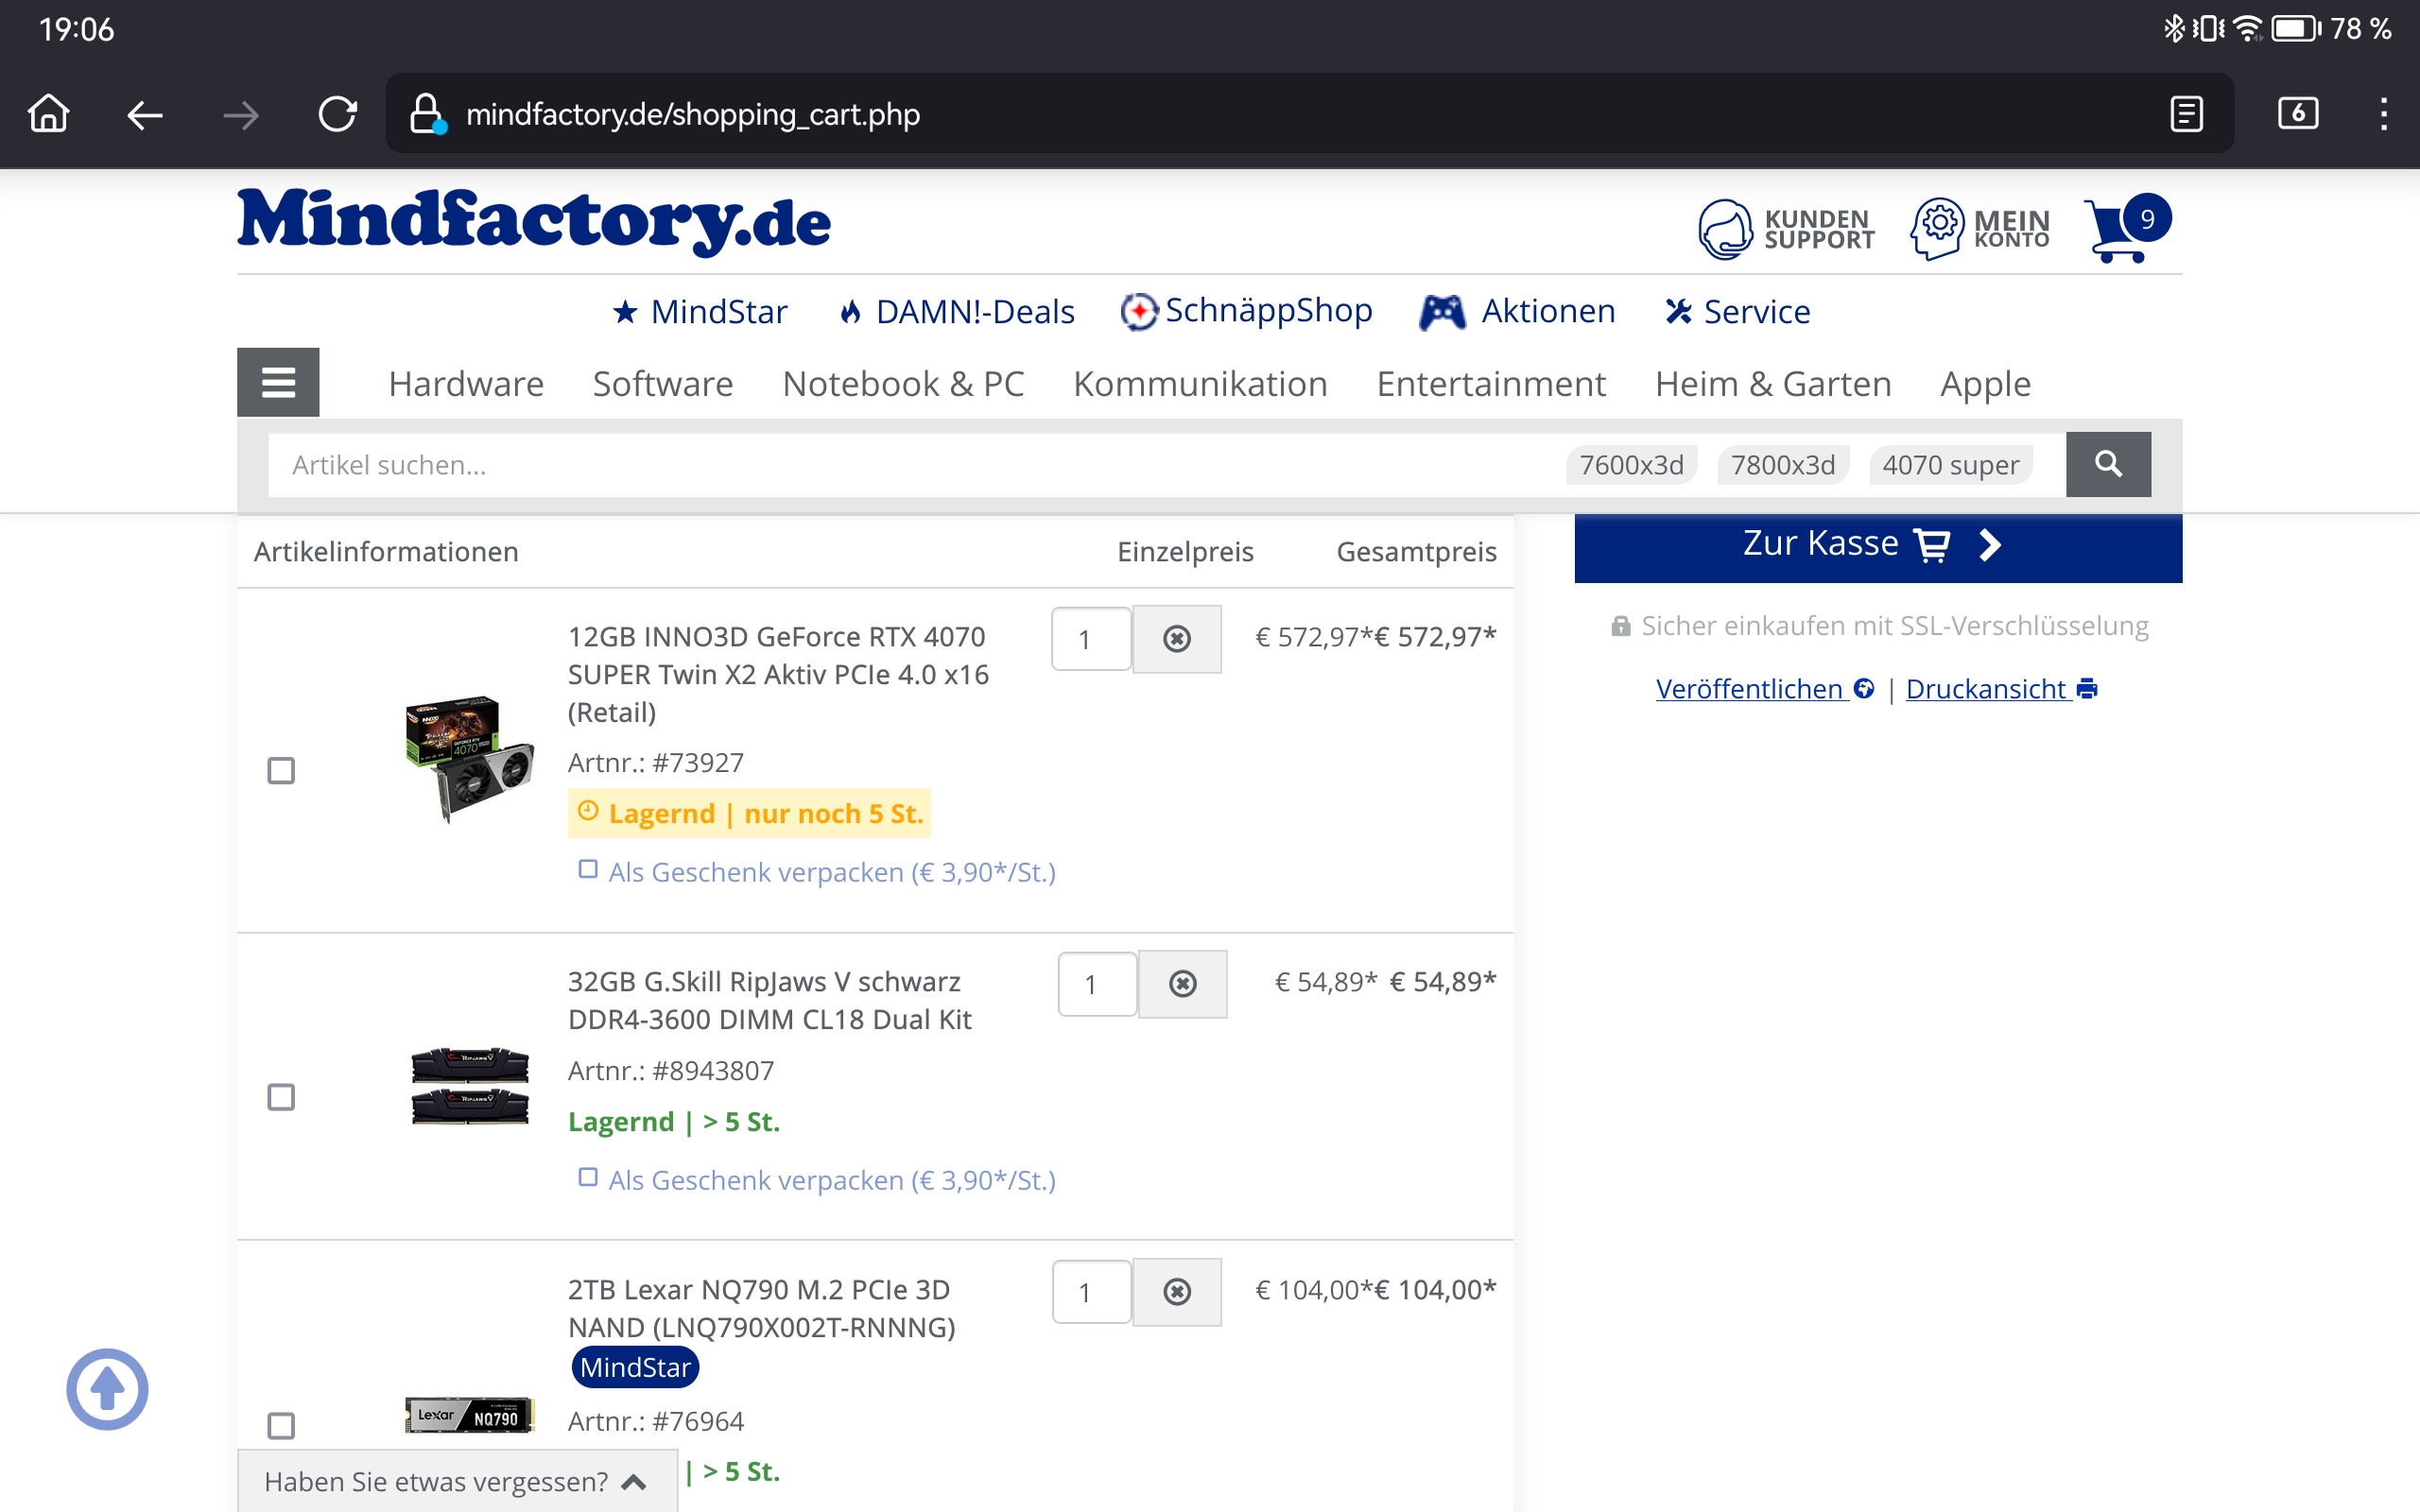This screenshot has height=1512, width=2420.
Task: Select the G.Skill RipJaws item checkbox
Action: 281,1097
